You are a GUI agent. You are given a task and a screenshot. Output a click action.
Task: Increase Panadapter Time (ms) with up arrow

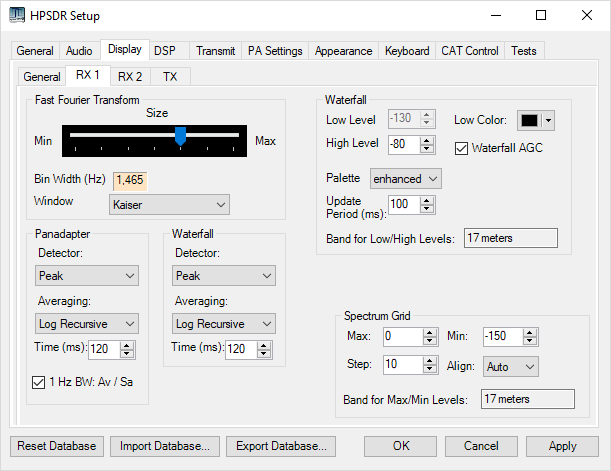[127, 345]
